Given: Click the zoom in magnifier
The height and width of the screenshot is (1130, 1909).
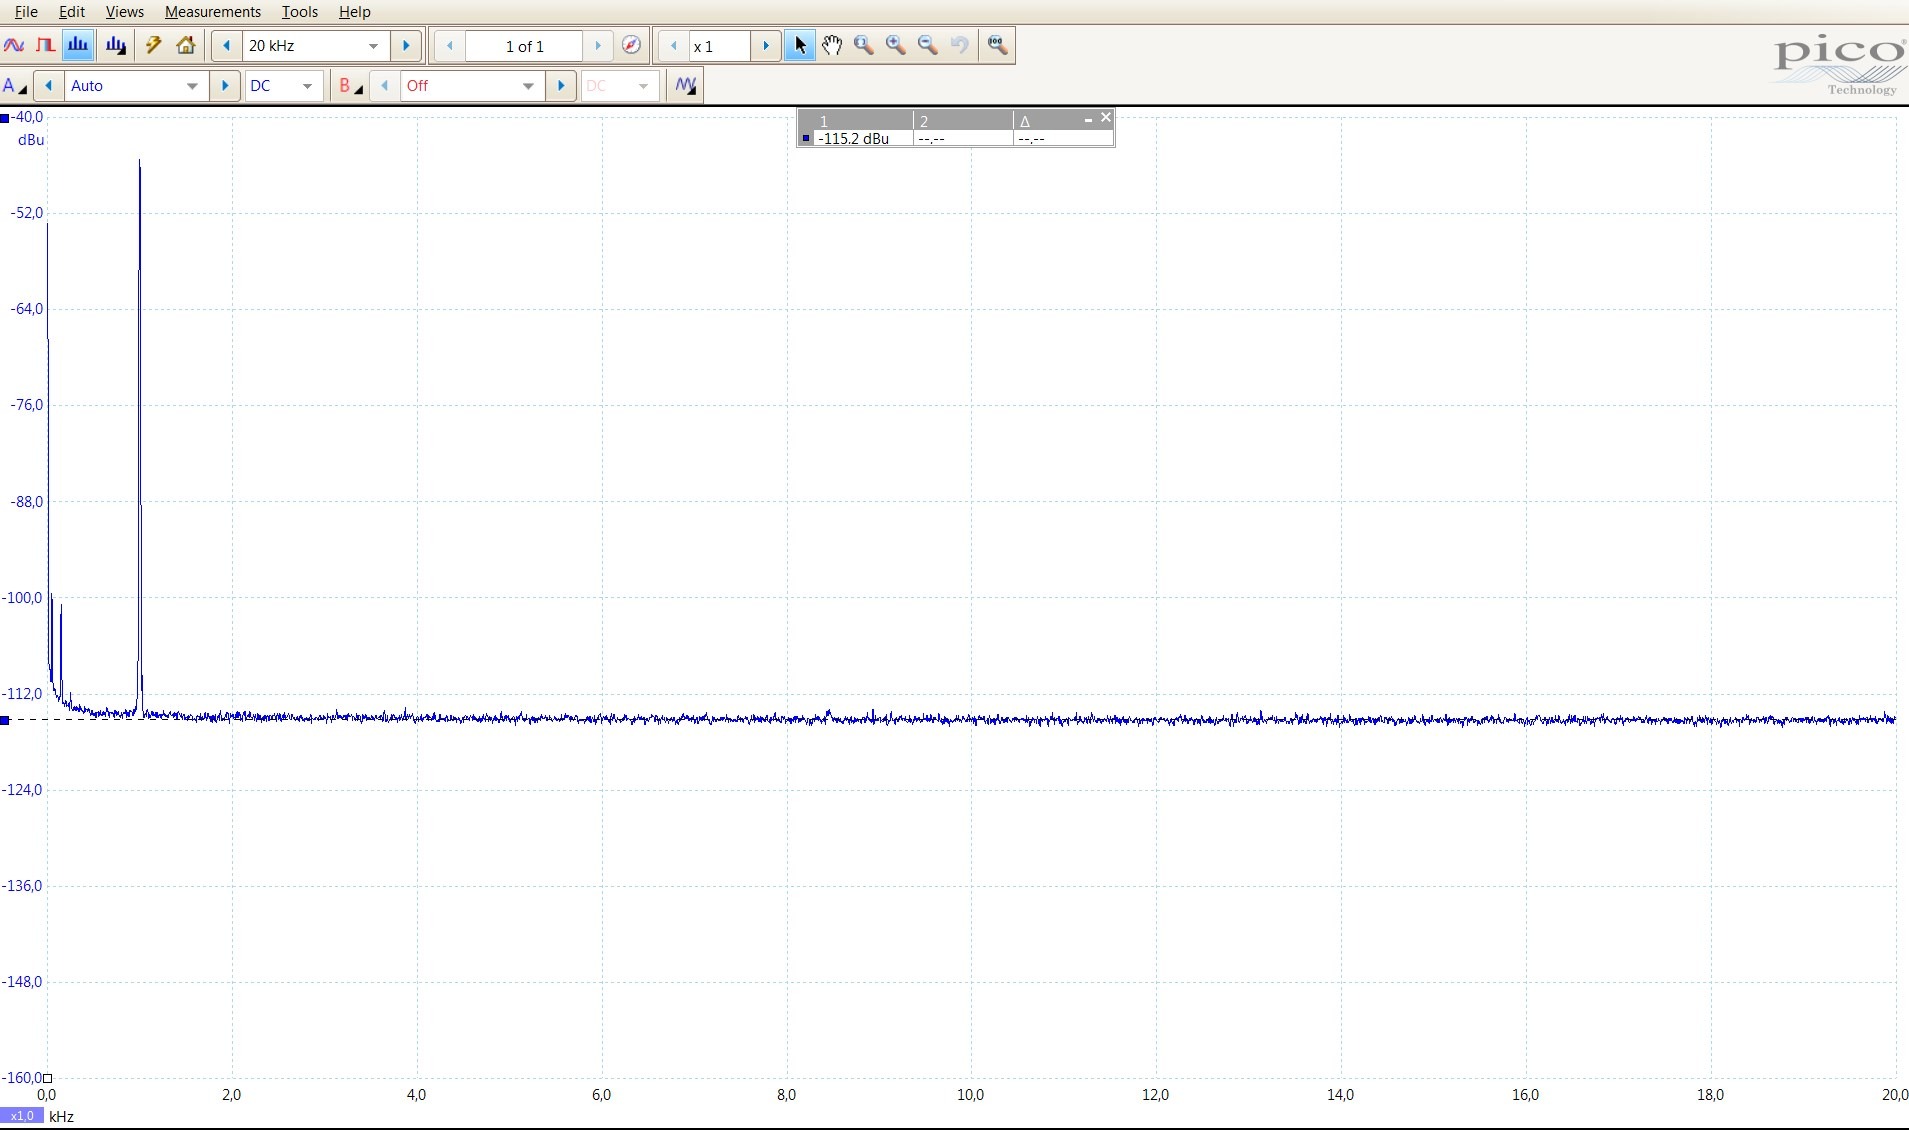Looking at the screenshot, I should 896,46.
